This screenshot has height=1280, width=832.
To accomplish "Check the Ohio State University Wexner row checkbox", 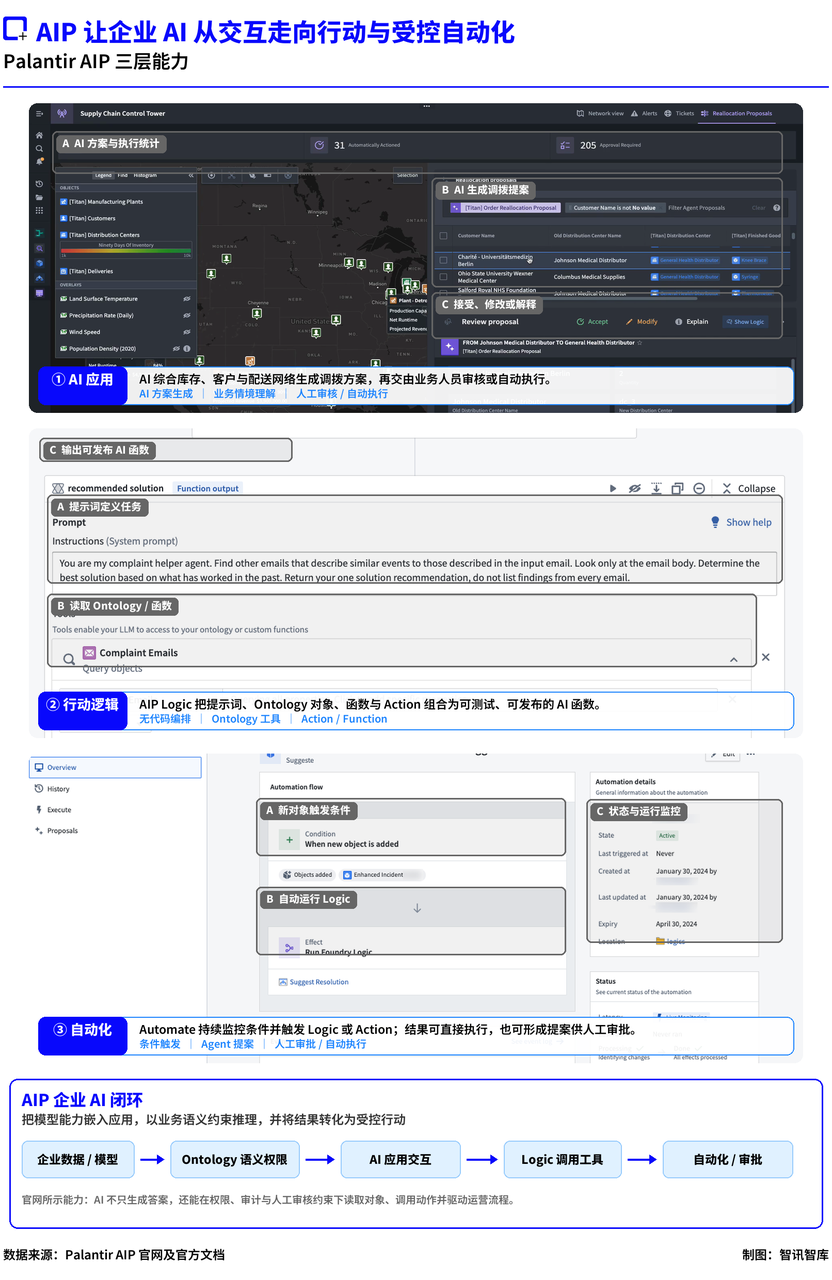I will click(443, 276).
